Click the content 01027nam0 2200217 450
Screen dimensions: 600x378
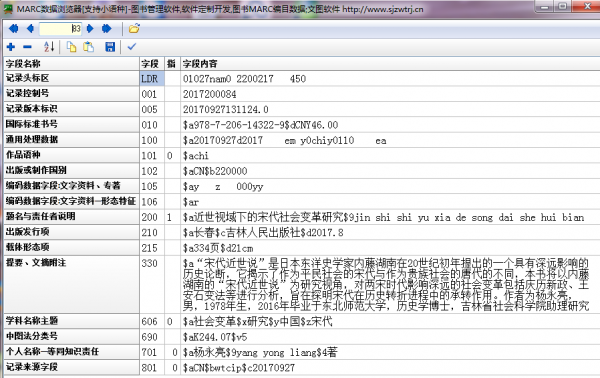pyautogui.click(x=244, y=79)
